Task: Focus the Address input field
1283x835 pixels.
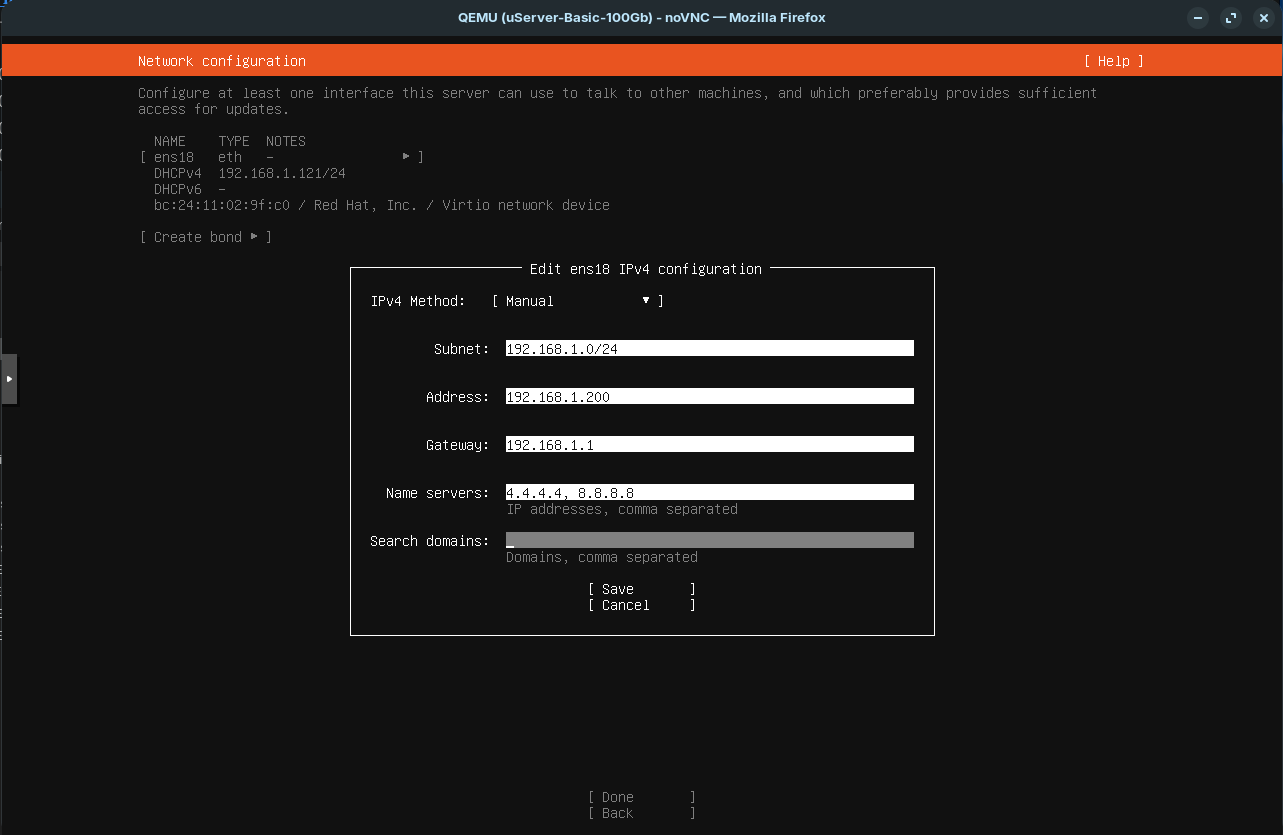Action: click(710, 397)
